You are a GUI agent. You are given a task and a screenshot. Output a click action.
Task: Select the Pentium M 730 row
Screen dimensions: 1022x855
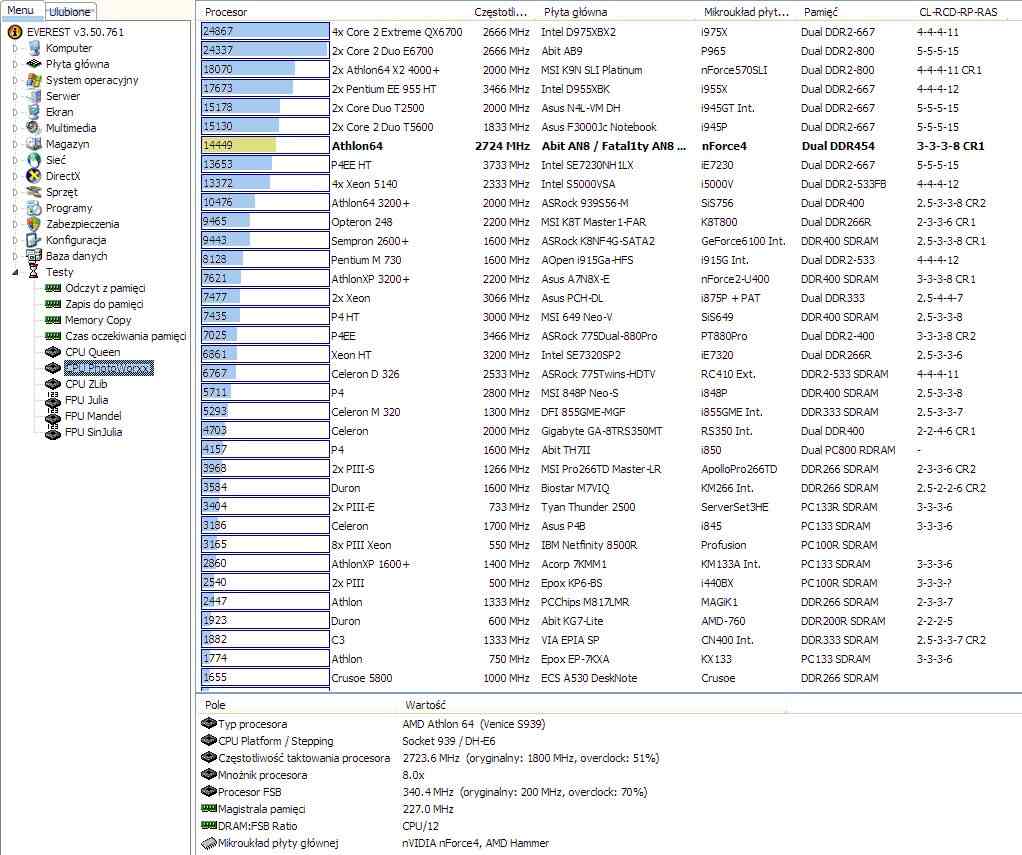coord(609,259)
